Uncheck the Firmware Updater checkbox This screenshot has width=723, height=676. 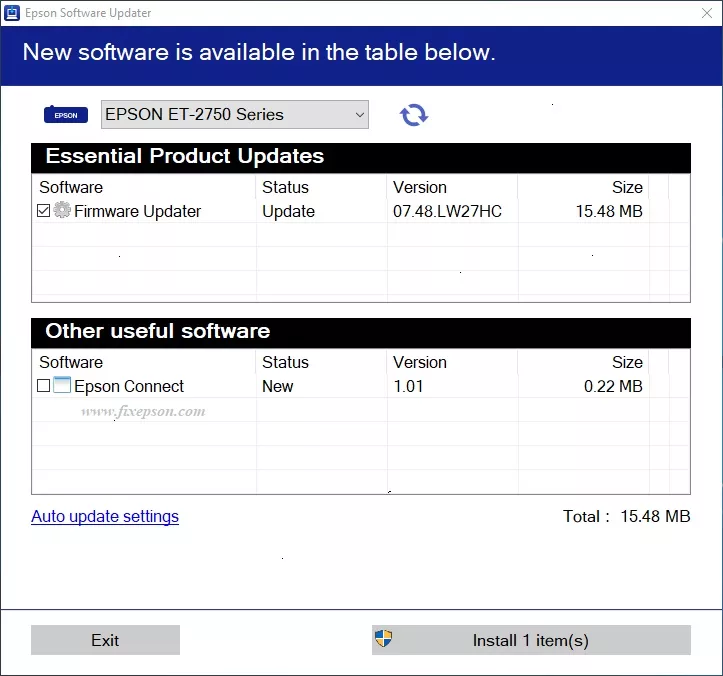point(43,211)
